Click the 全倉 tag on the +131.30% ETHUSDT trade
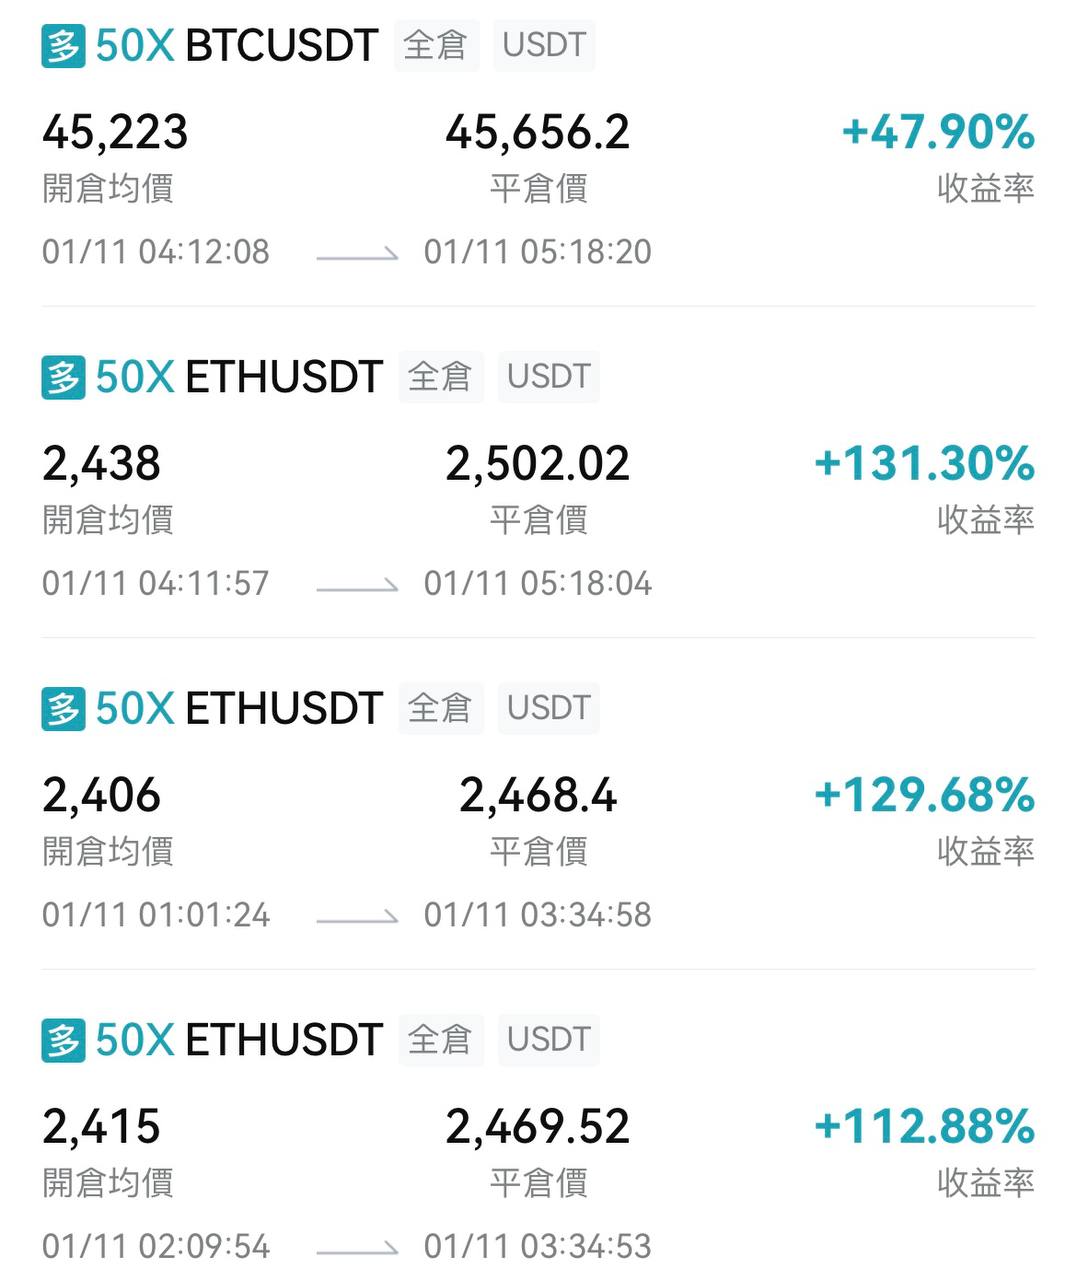Viewport: 1077px width, 1280px height. 440,377
